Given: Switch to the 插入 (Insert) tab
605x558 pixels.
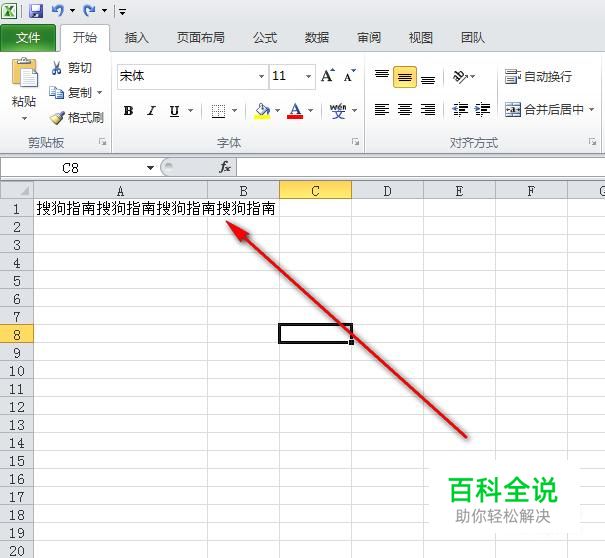Looking at the screenshot, I should click(x=137, y=38).
